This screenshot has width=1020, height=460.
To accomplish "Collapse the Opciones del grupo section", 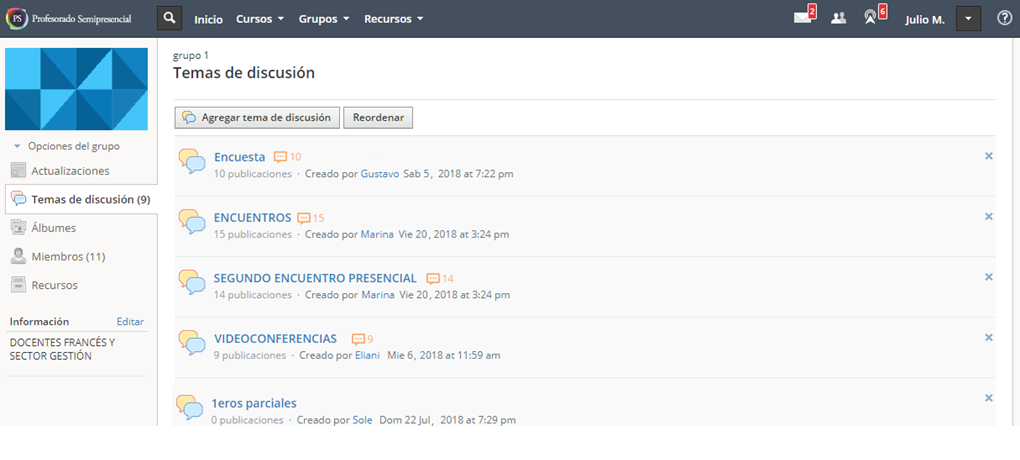I will coord(17,146).
